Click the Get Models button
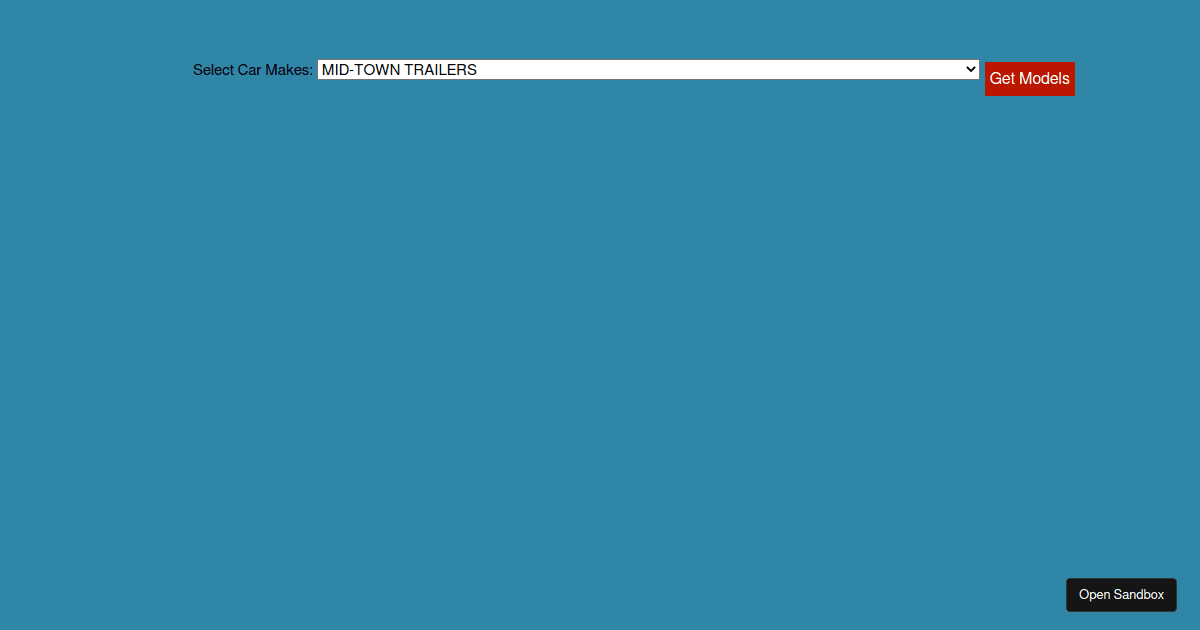The width and height of the screenshot is (1200, 630). point(1029,79)
